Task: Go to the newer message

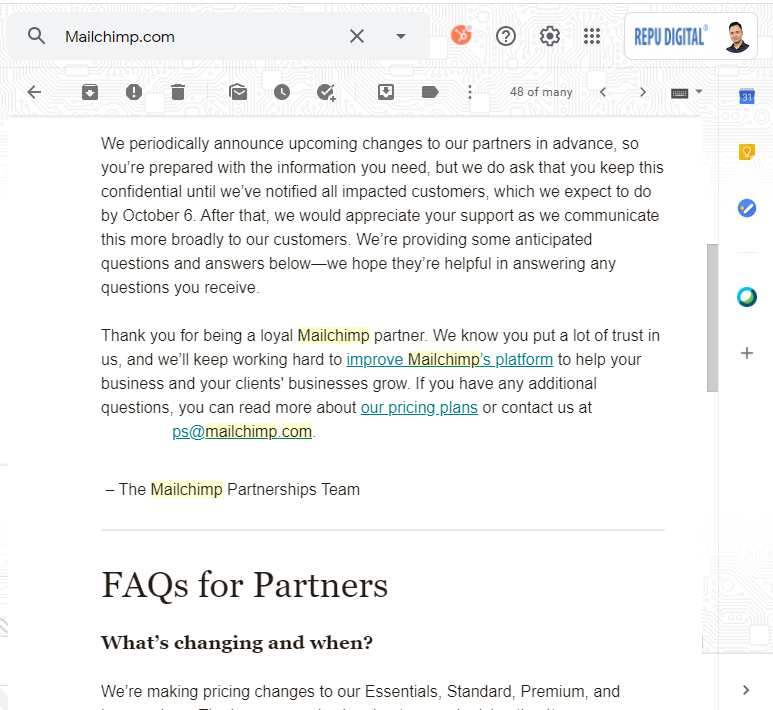Action: [603, 92]
